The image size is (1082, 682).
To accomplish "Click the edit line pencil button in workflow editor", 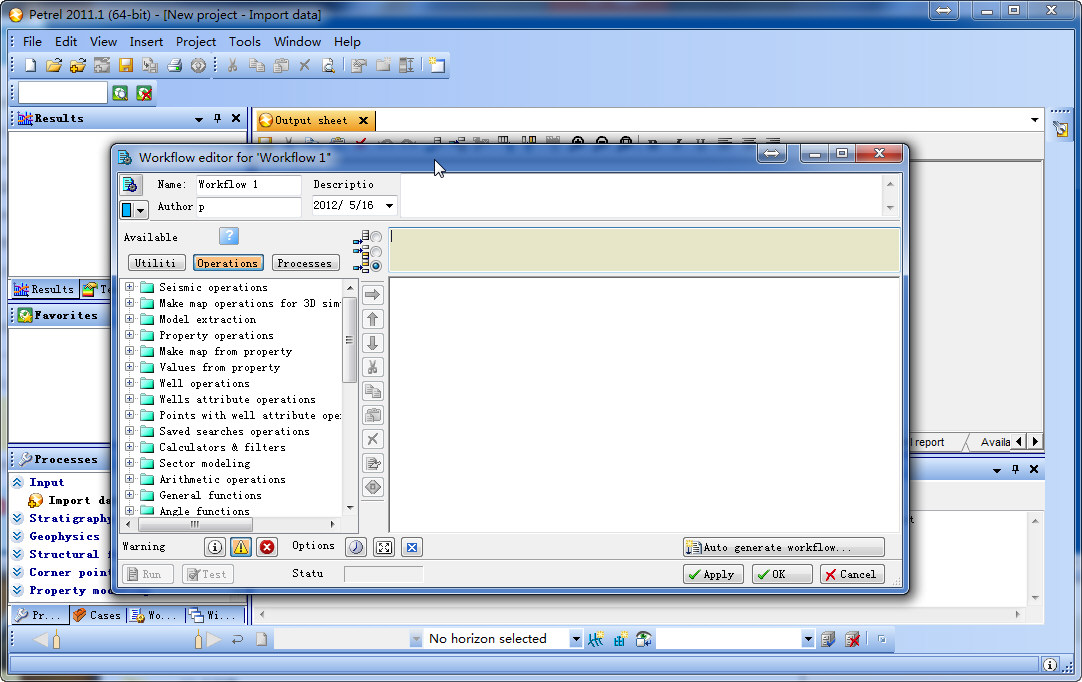I will tap(373, 463).
